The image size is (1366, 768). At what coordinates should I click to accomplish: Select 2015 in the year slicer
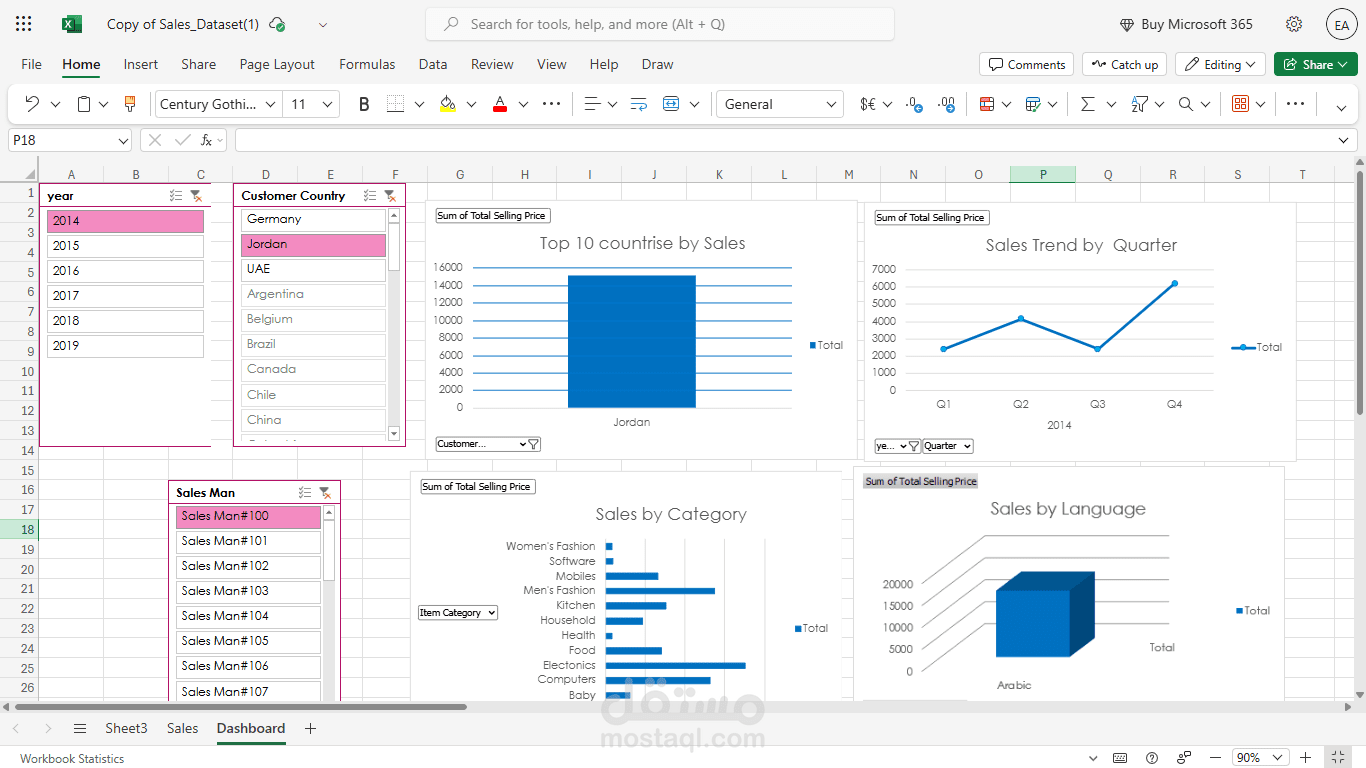tap(125, 246)
